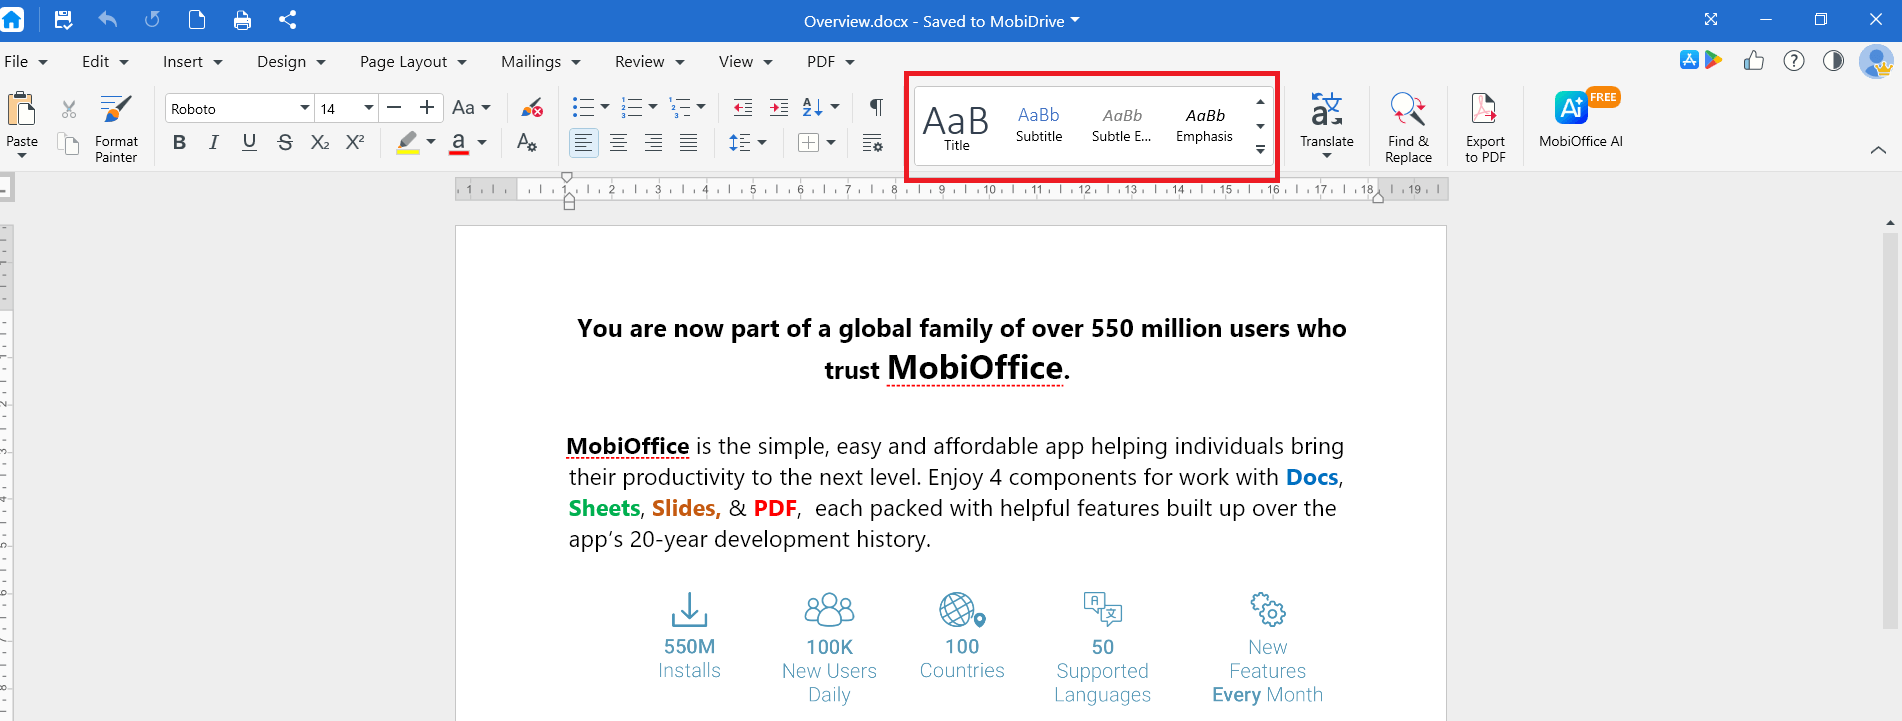Center align the paragraph text
Image resolution: width=1902 pixels, height=721 pixels.
coord(619,143)
